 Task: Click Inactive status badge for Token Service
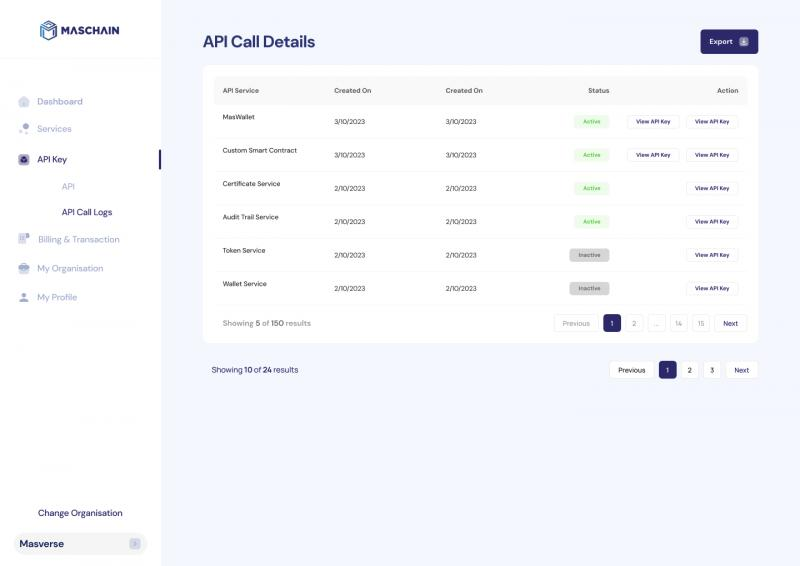[x=589, y=255]
